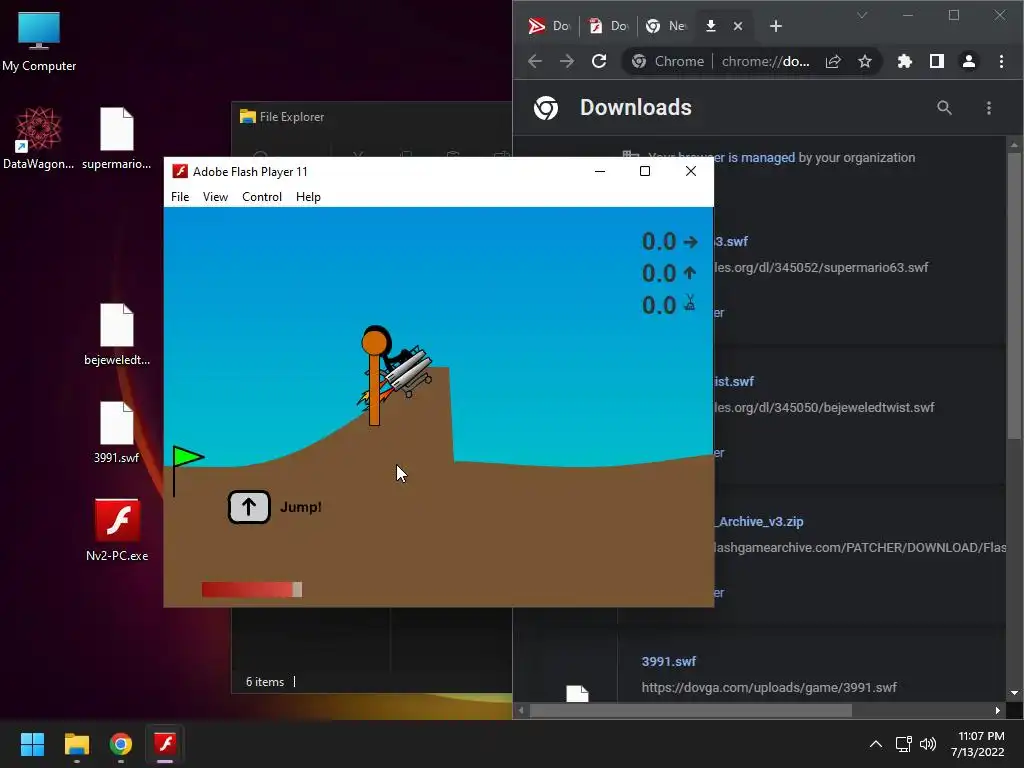Click the Downloads horizontal scrollbar

[x=690, y=711]
